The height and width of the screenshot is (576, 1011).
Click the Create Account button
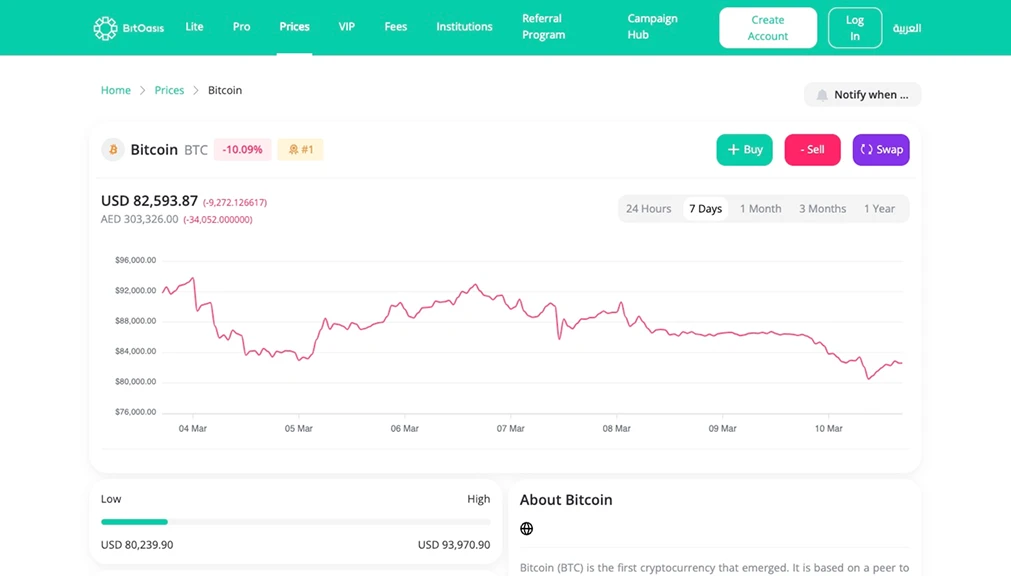coord(768,28)
